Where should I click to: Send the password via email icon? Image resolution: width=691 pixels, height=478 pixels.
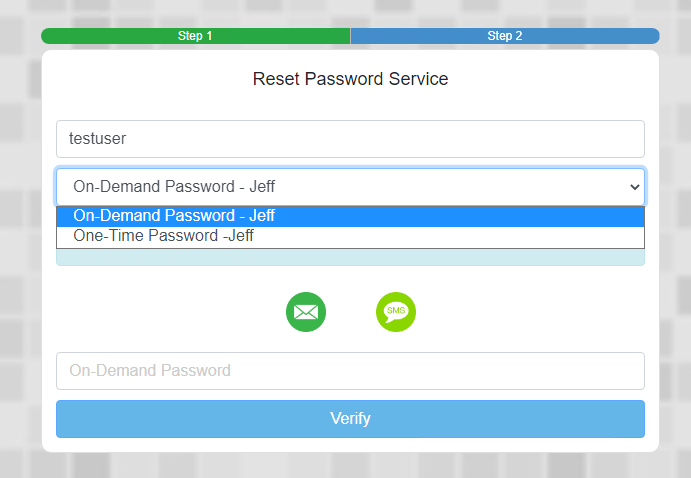pos(306,312)
